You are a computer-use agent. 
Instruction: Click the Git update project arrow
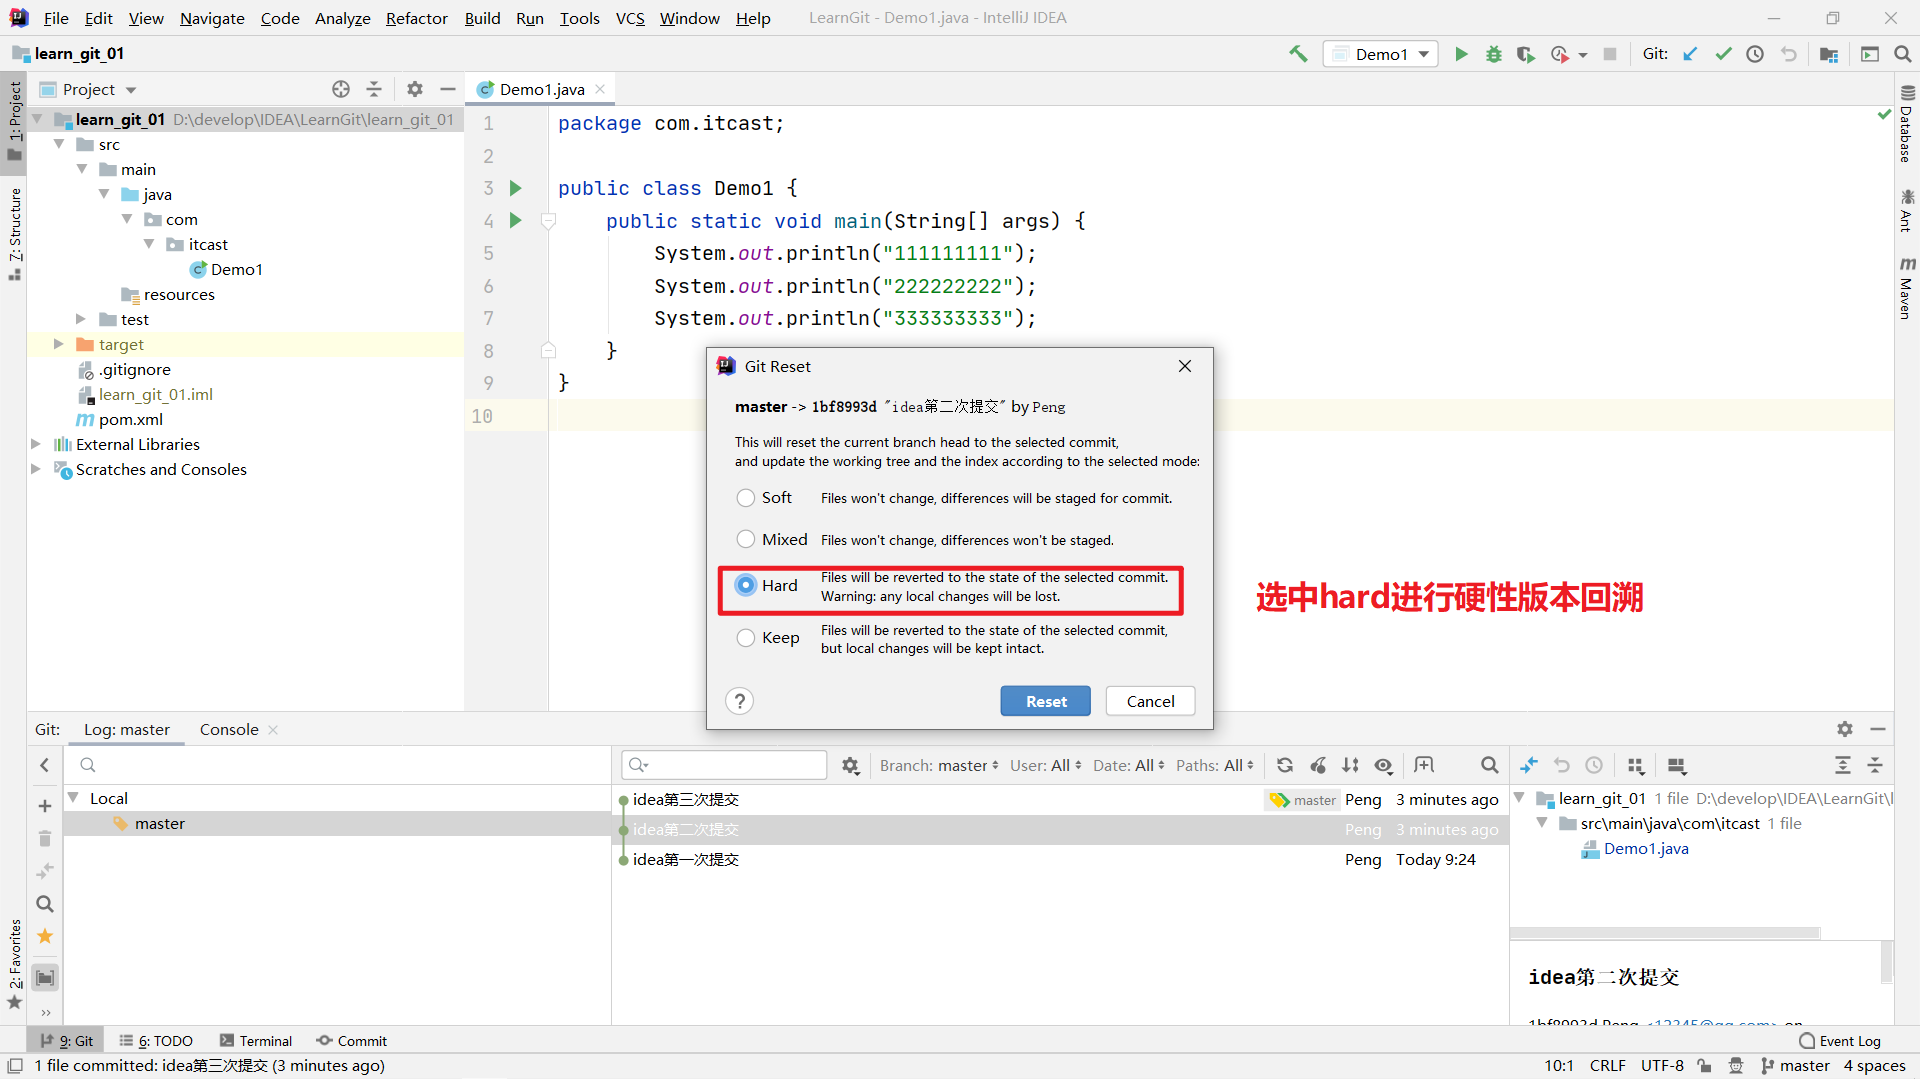click(1690, 54)
